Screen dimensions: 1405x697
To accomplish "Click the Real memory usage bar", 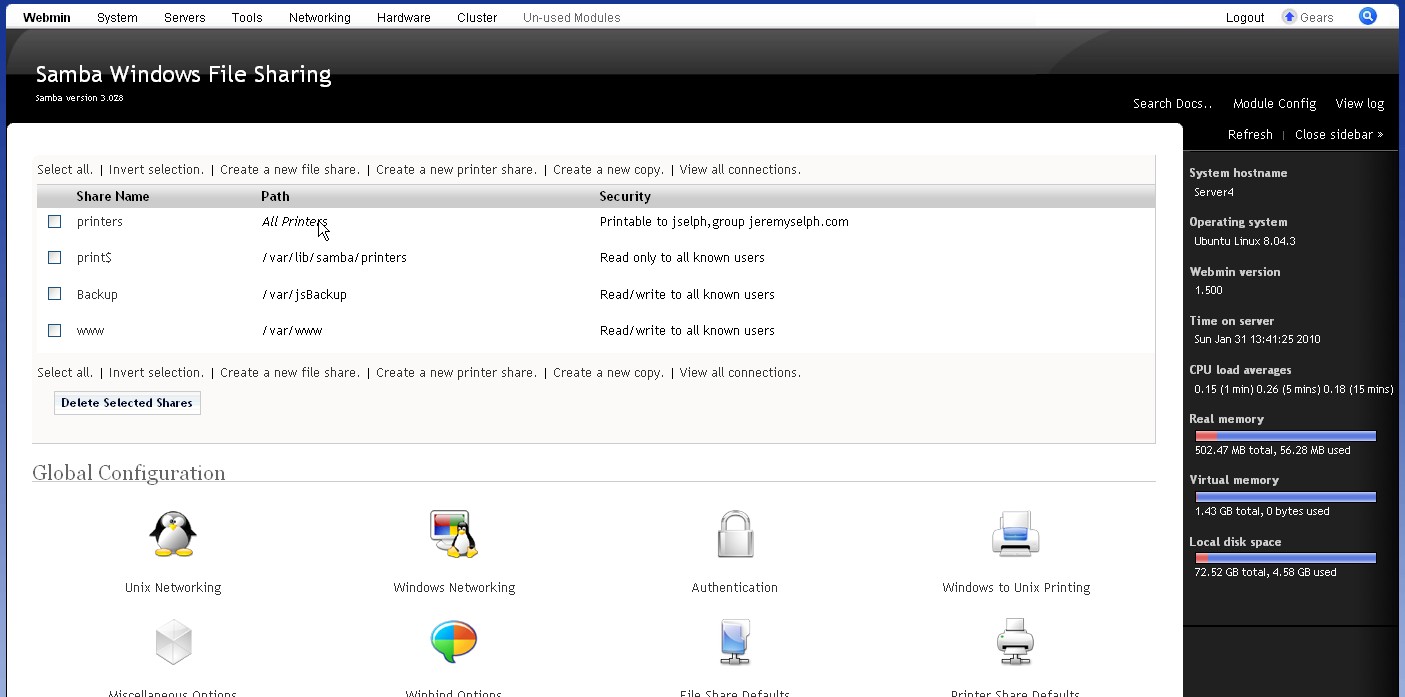I will click(1285, 436).
